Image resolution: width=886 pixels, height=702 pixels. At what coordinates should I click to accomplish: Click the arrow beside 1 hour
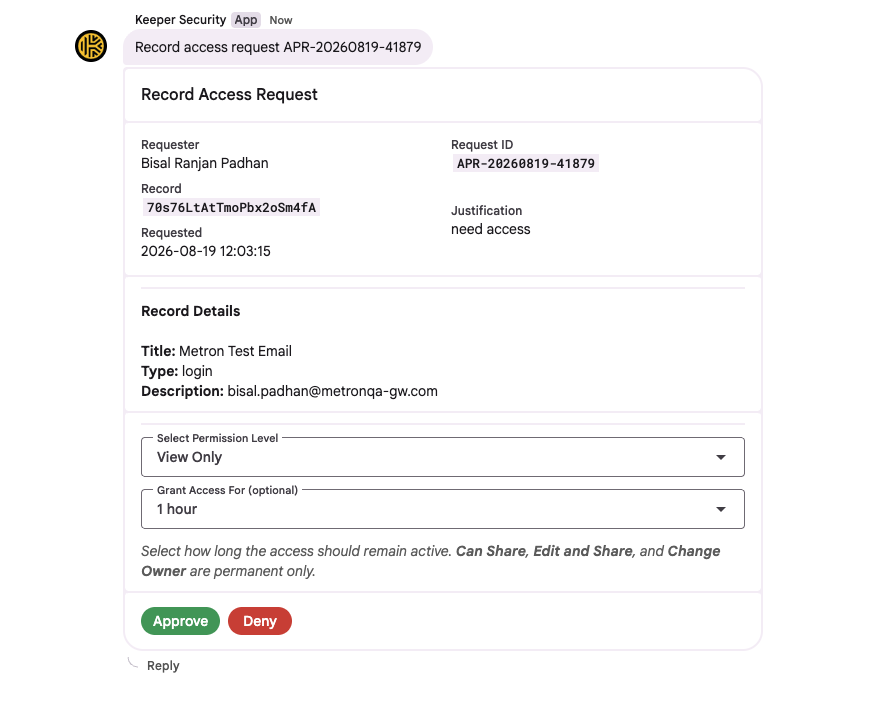[721, 509]
